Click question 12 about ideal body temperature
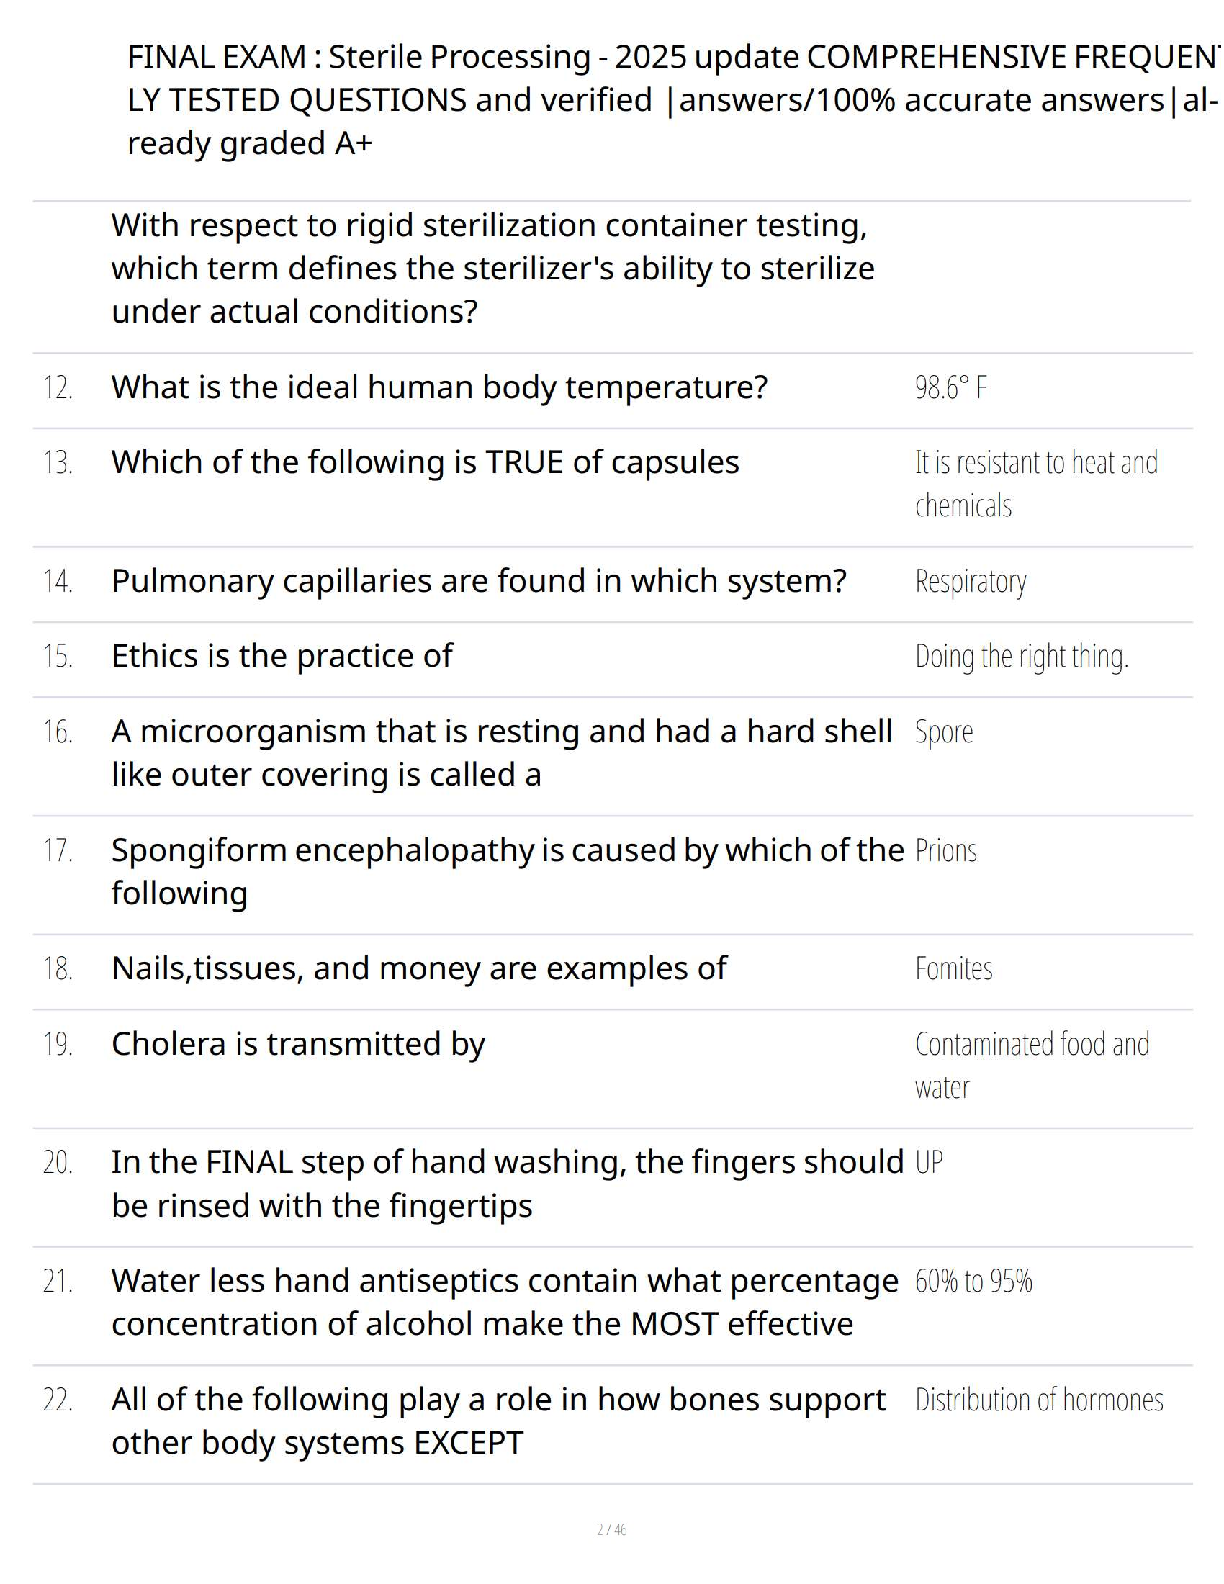Image resolution: width=1224 pixels, height=1584 pixels. pos(439,387)
